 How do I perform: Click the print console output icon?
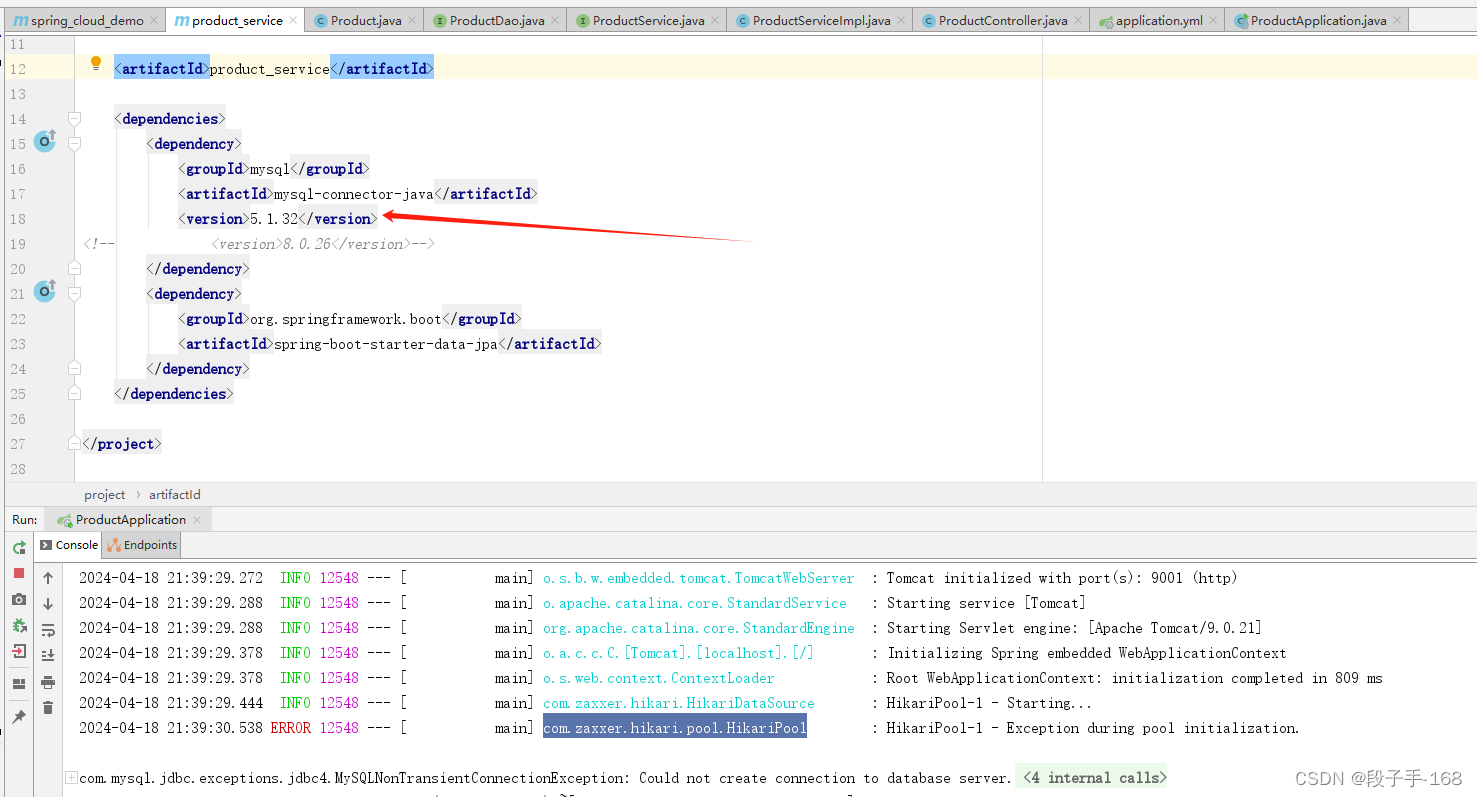click(48, 682)
